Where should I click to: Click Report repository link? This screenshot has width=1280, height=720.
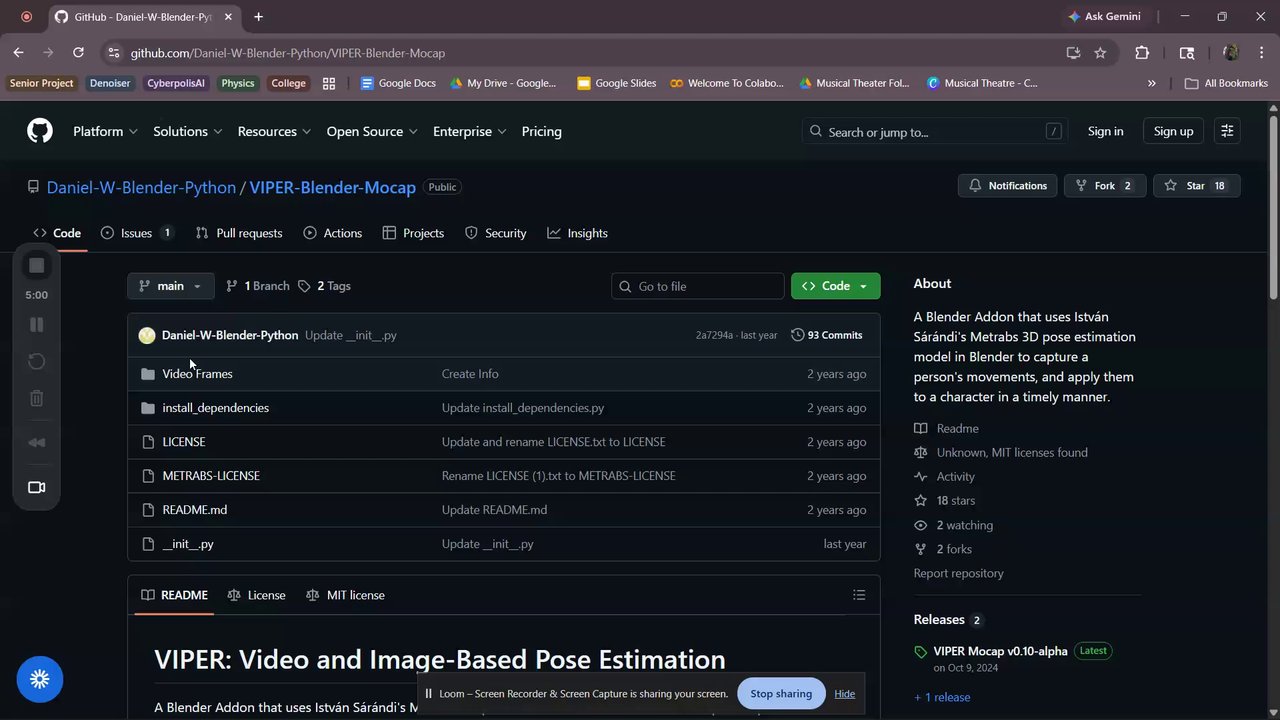click(x=958, y=573)
